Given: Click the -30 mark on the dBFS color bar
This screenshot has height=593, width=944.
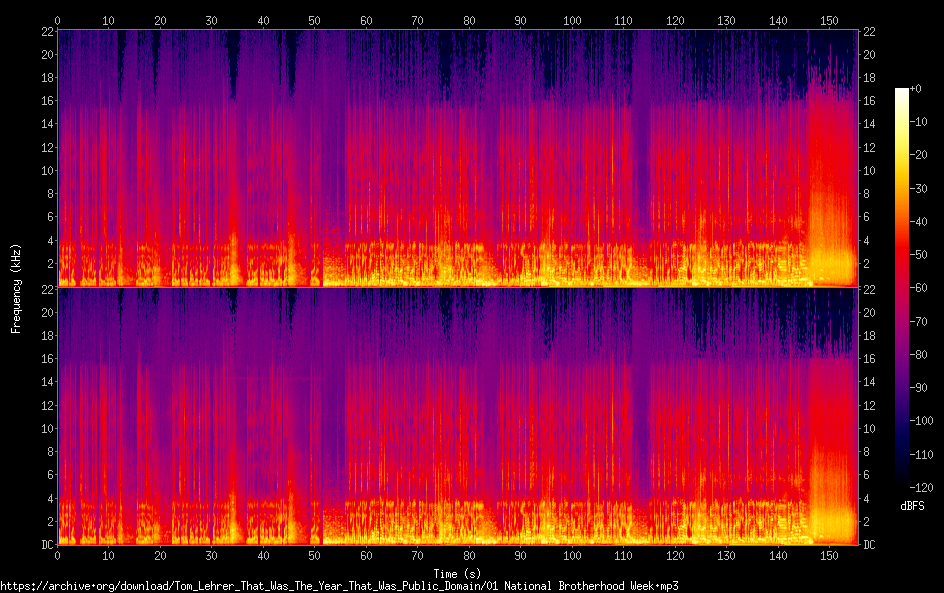Looking at the screenshot, I should (916, 190).
